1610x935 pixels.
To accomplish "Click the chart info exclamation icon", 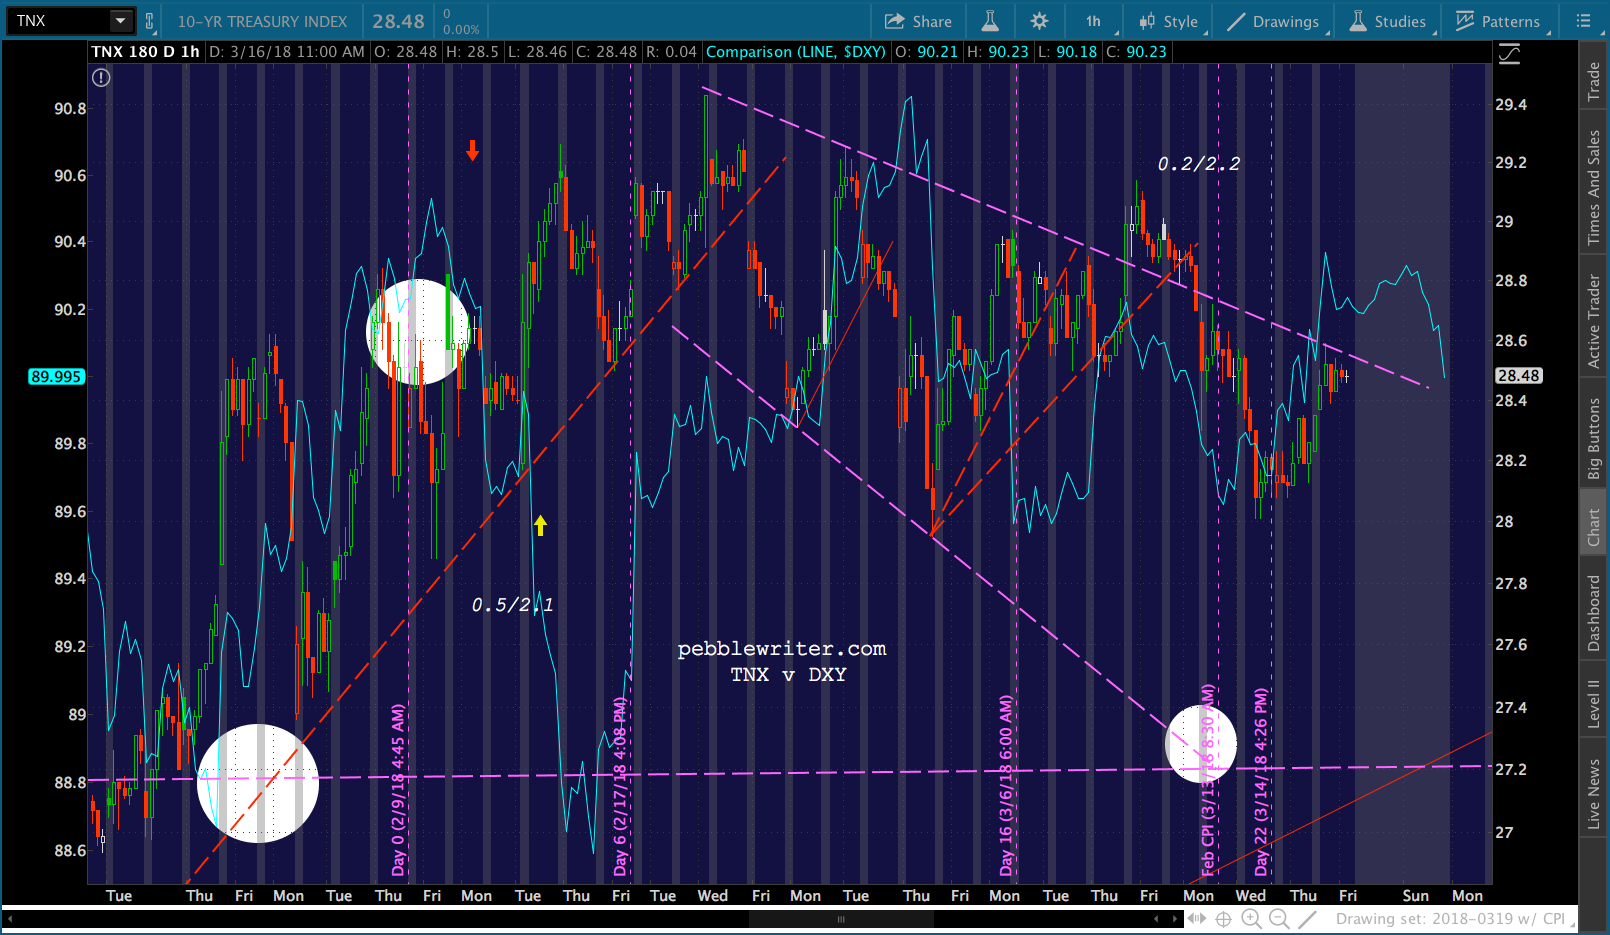I will click(x=101, y=77).
